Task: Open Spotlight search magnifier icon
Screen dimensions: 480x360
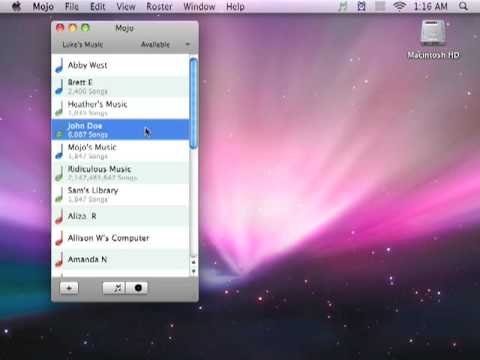Action: point(463,6)
